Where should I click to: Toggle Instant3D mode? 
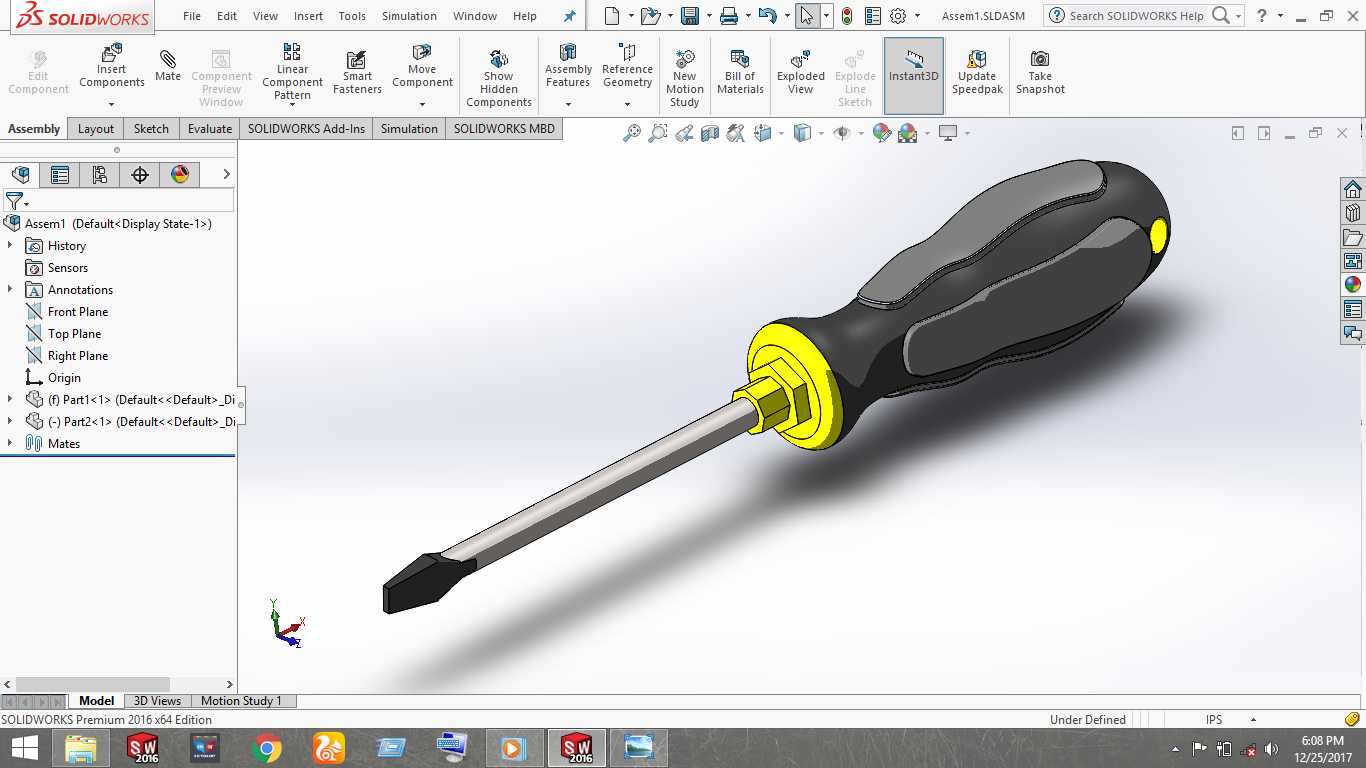point(914,75)
